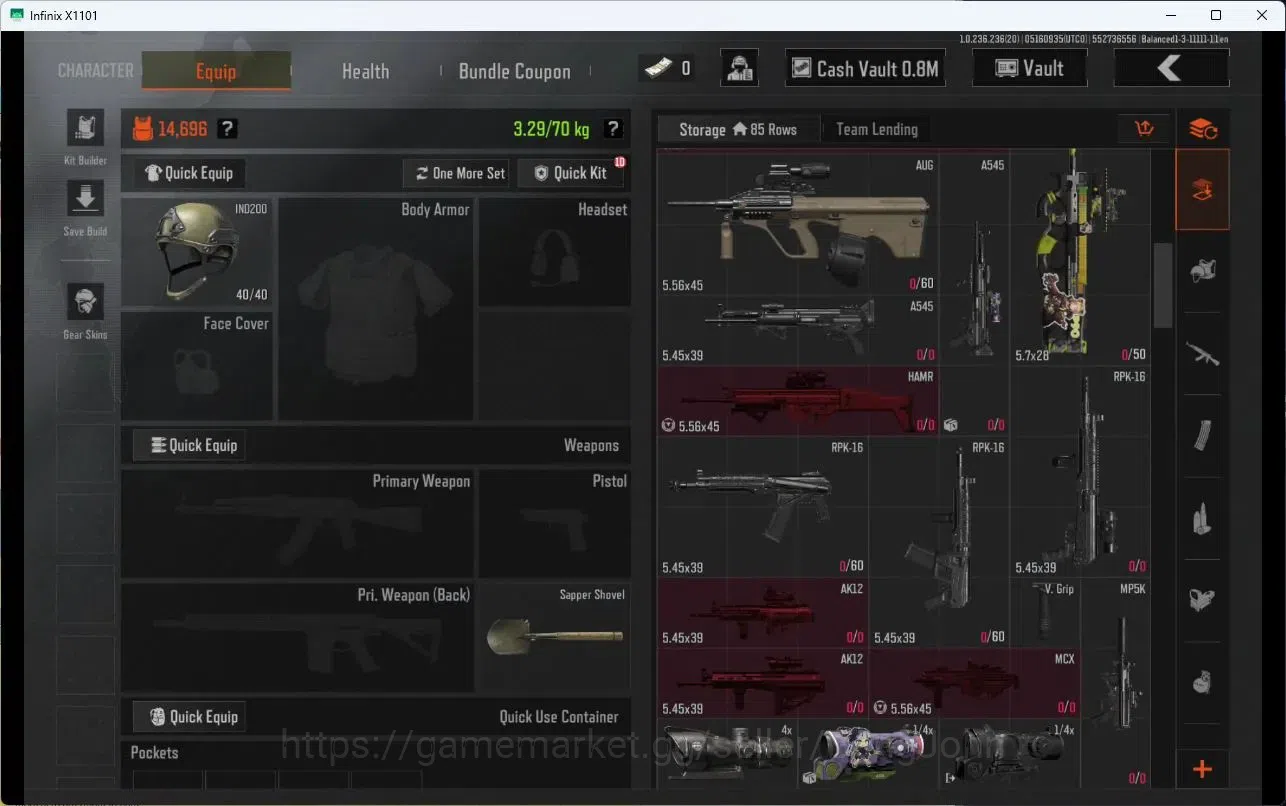The width and height of the screenshot is (1286, 806).
Task: Select the red MCX weapon in storage
Action: (x=975, y=683)
